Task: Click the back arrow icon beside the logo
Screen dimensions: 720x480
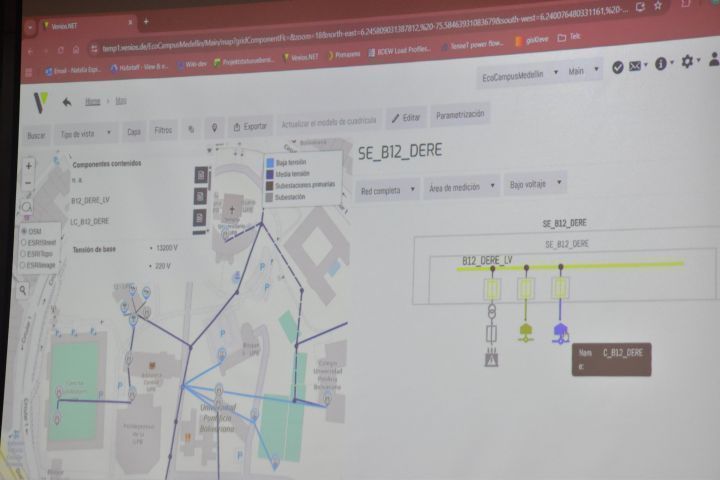Action: 66,101
